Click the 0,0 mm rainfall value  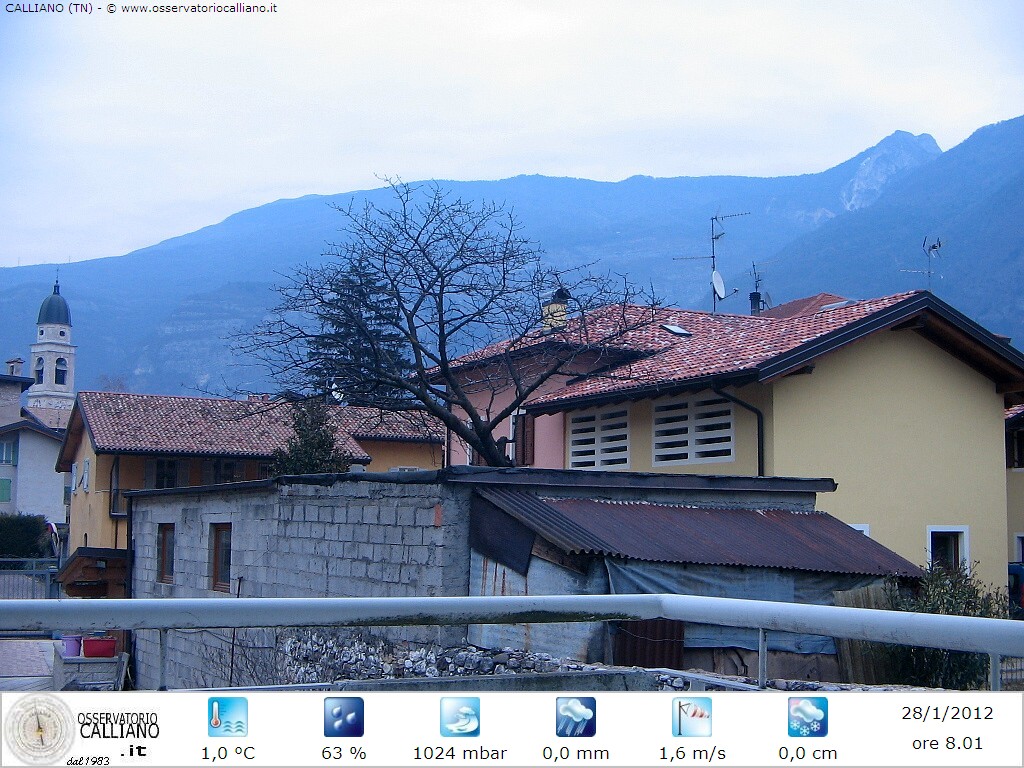[575, 754]
